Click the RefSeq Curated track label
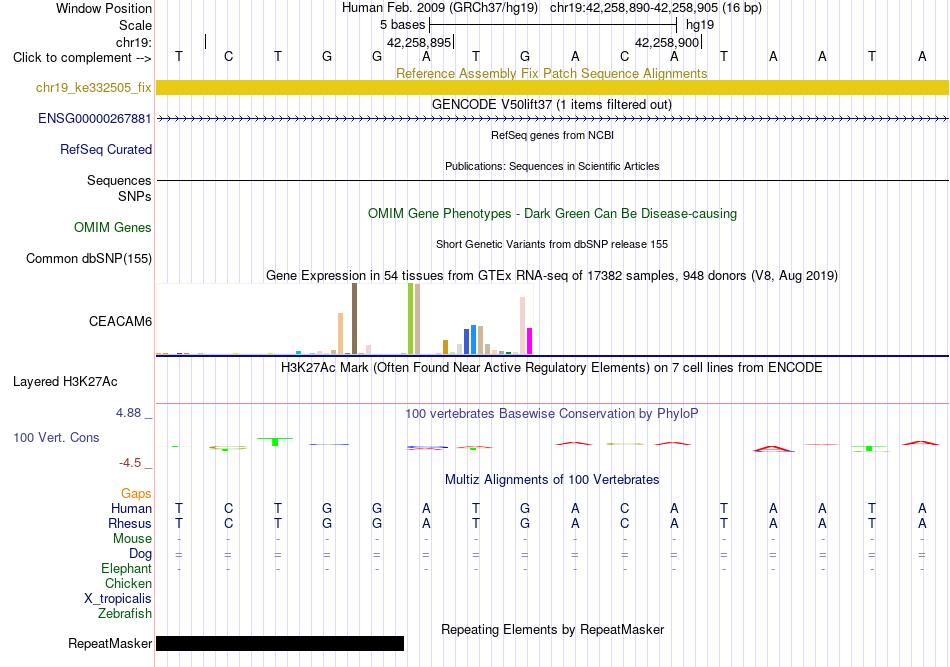The height and width of the screenshot is (667, 950). (106, 150)
